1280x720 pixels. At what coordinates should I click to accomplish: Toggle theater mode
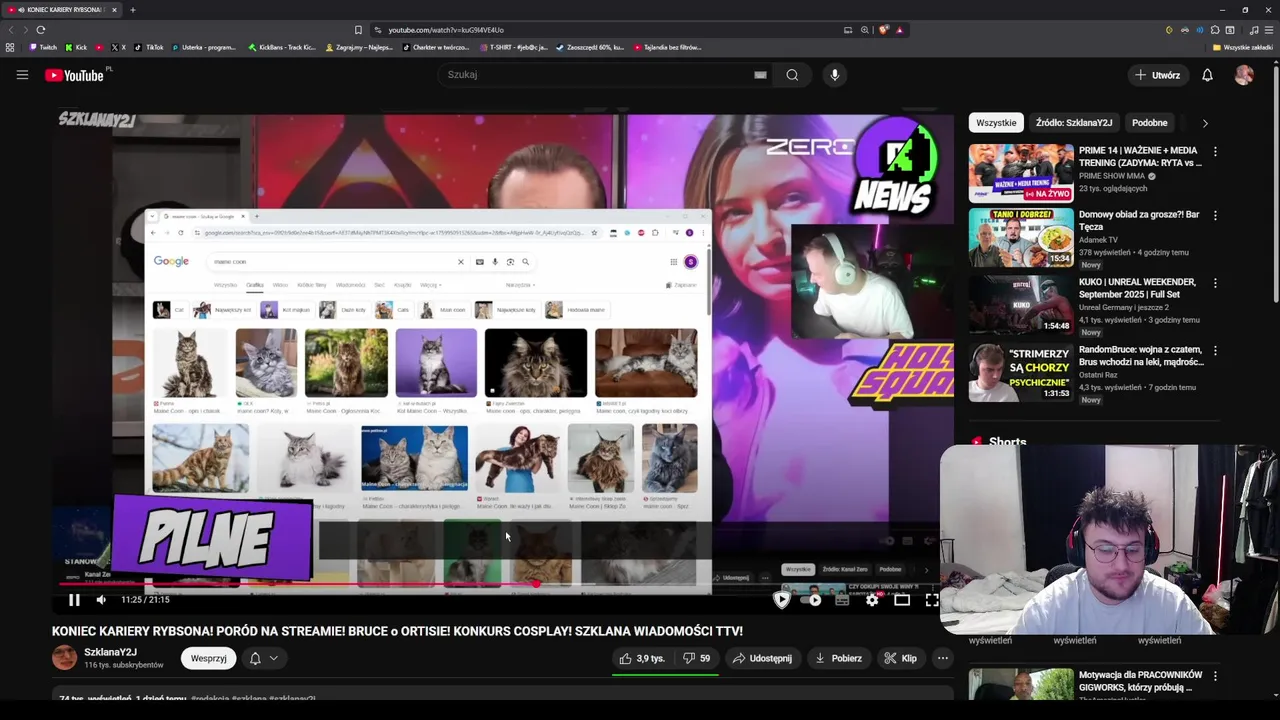coord(902,600)
